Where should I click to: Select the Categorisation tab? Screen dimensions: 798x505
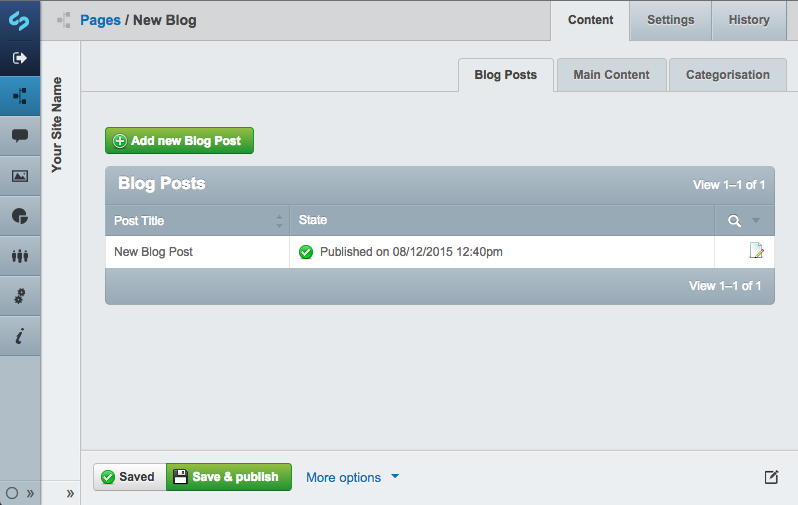tap(727, 75)
